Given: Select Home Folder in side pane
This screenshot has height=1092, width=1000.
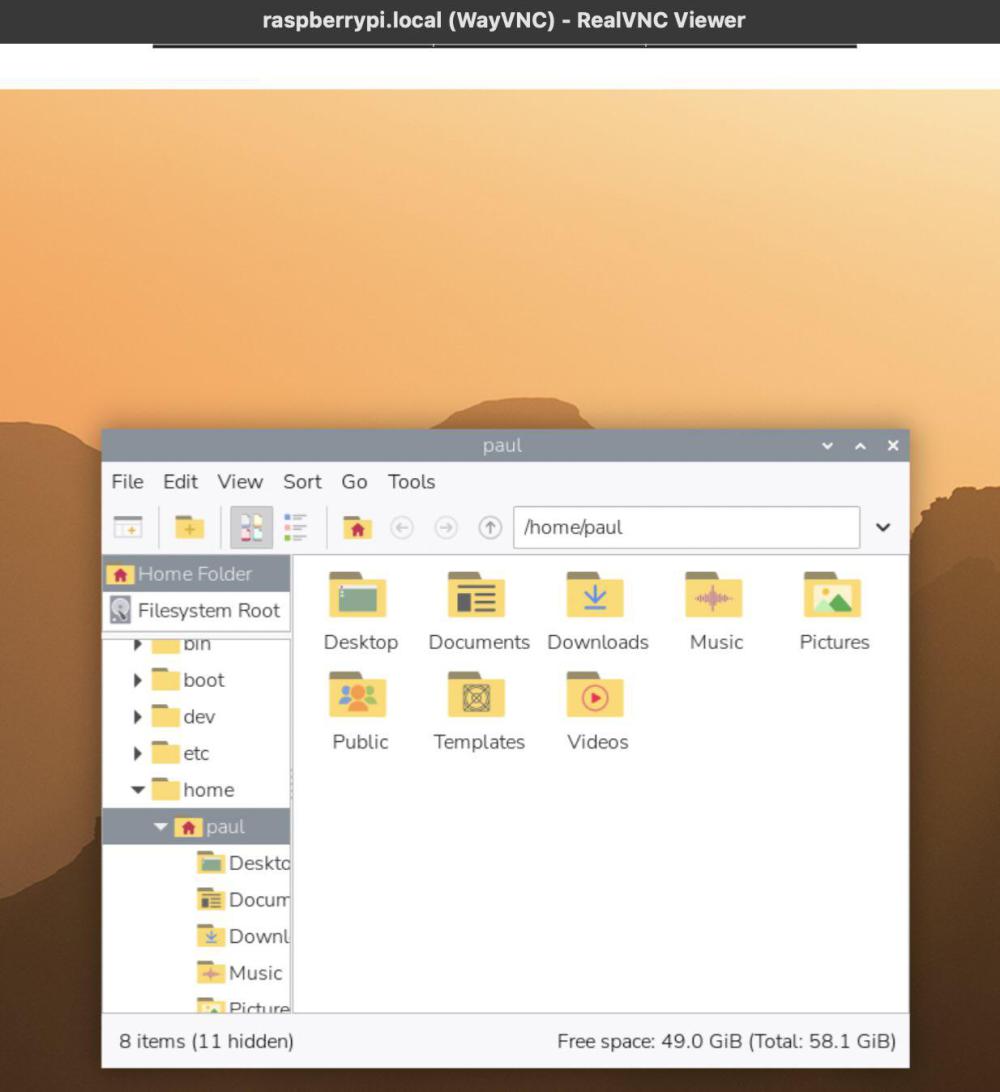Looking at the screenshot, I should (x=195, y=574).
